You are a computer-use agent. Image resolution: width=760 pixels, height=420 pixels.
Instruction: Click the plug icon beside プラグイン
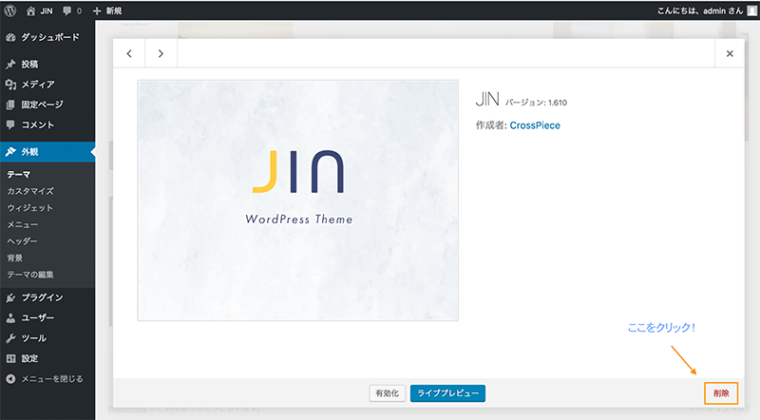(11, 297)
